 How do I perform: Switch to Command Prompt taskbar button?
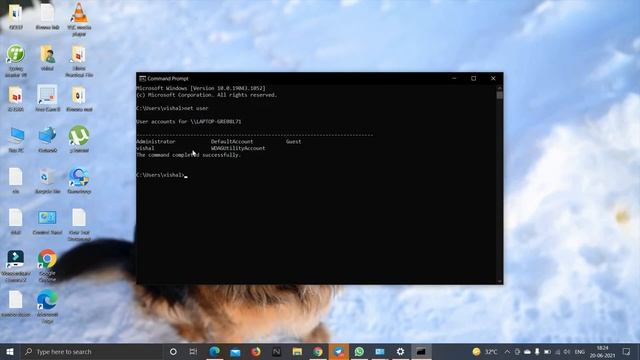[x=421, y=351]
